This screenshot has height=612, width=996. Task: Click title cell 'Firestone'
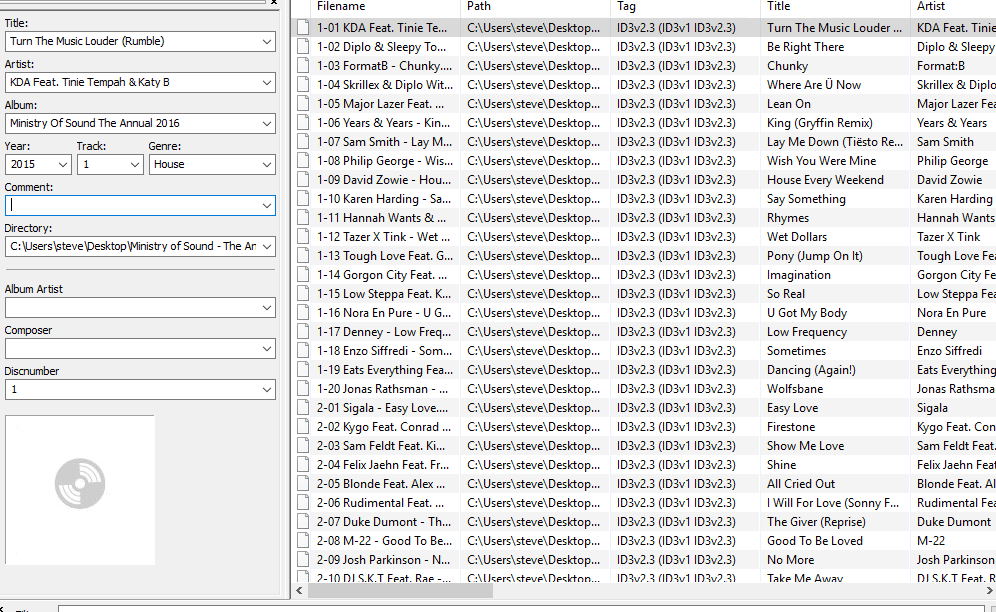click(x=791, y=427)
